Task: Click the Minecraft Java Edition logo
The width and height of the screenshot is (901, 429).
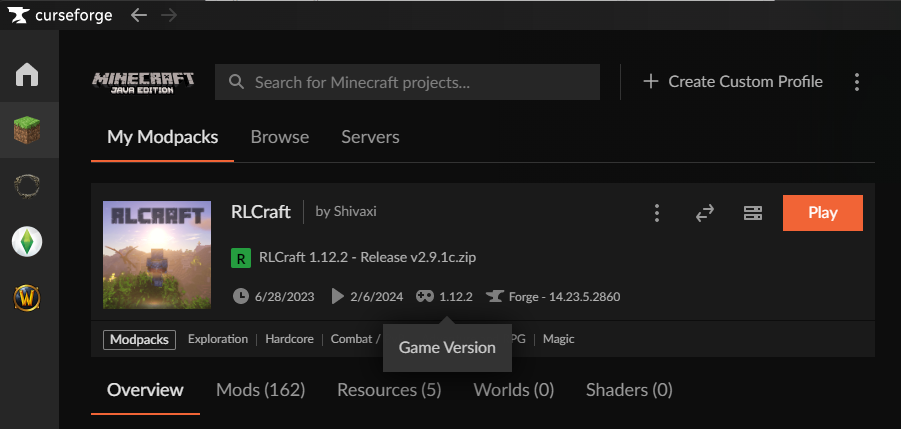Action: (x=143, y=83)
